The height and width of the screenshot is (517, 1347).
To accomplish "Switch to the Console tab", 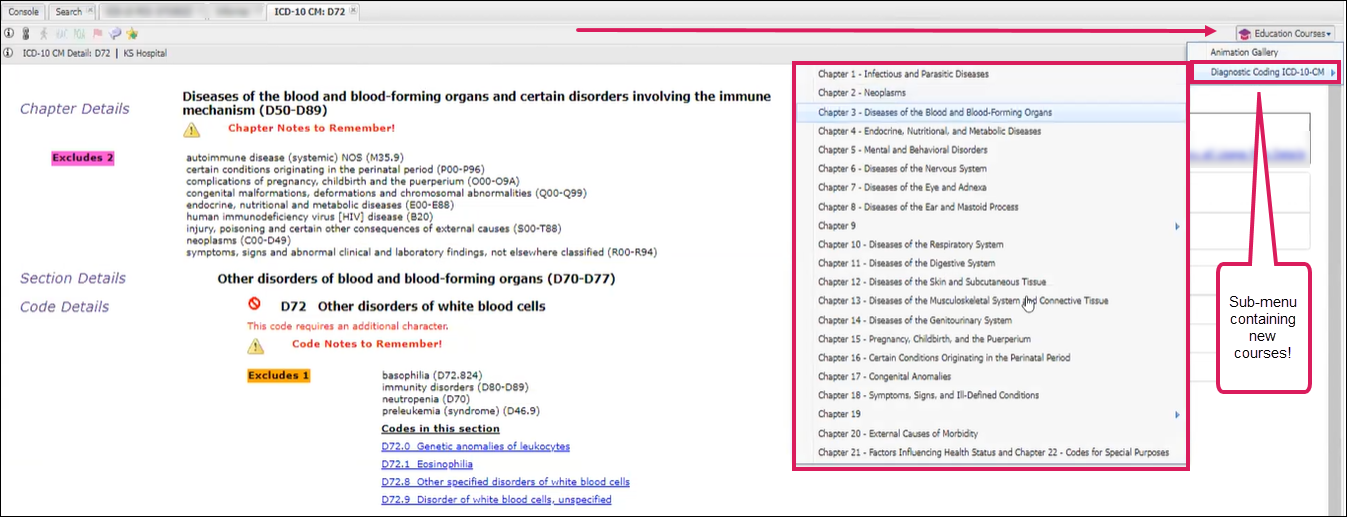I will click(24, 12).
